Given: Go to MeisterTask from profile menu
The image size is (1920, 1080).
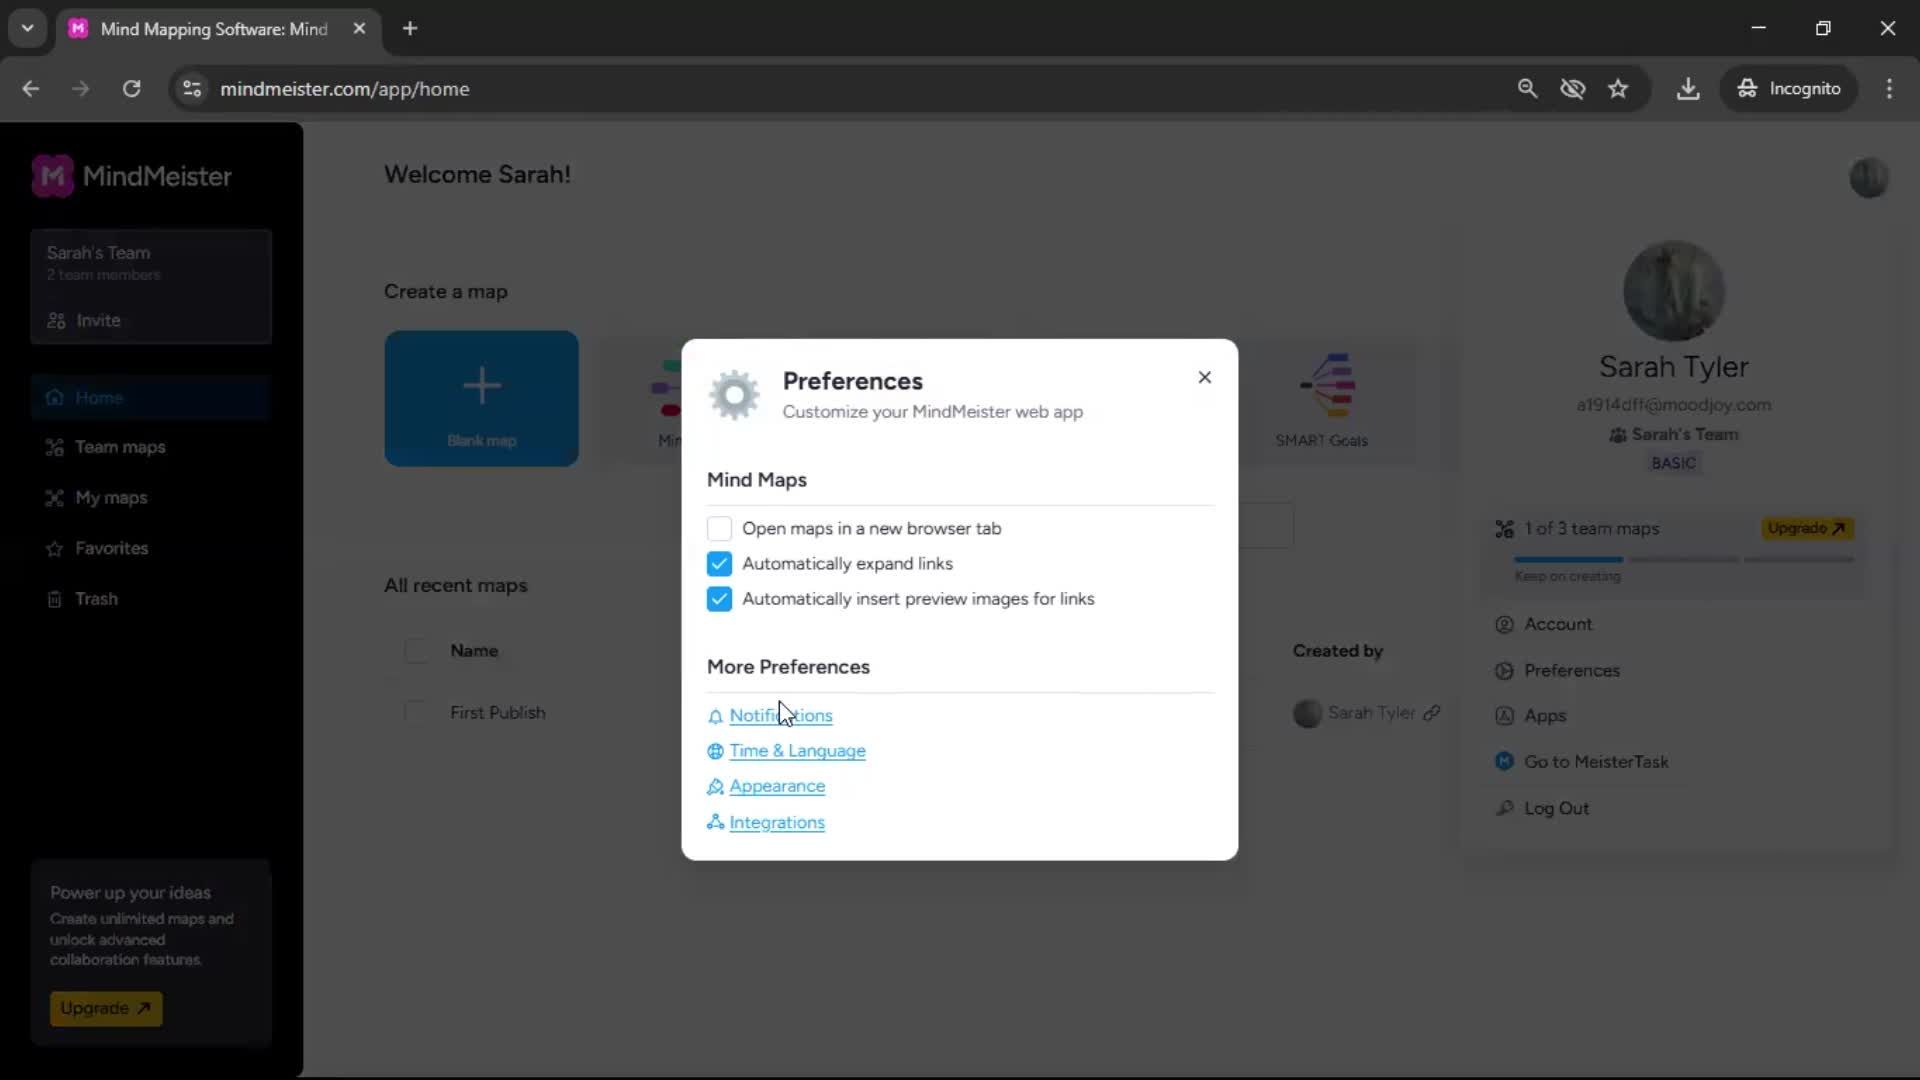Looking at the screenshot, I should tap(1595, 762).
